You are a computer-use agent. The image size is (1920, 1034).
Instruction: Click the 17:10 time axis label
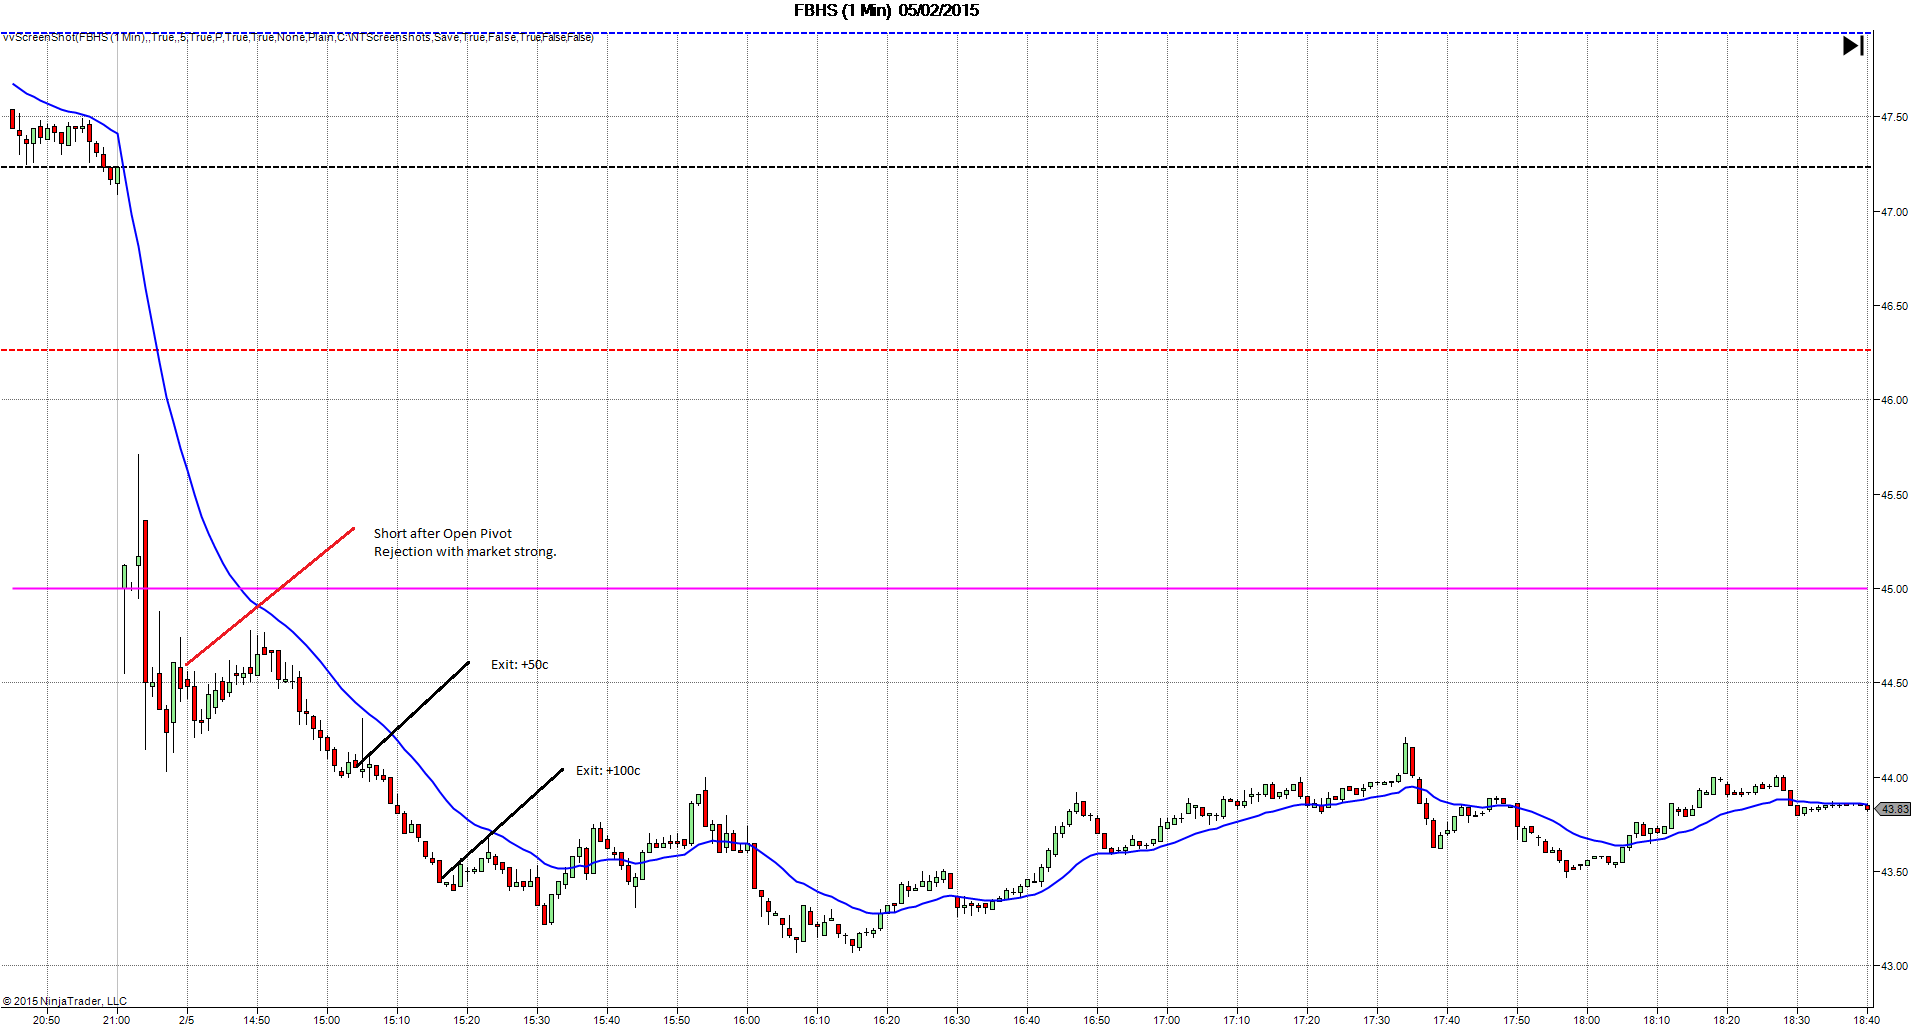point(1237,1020)
